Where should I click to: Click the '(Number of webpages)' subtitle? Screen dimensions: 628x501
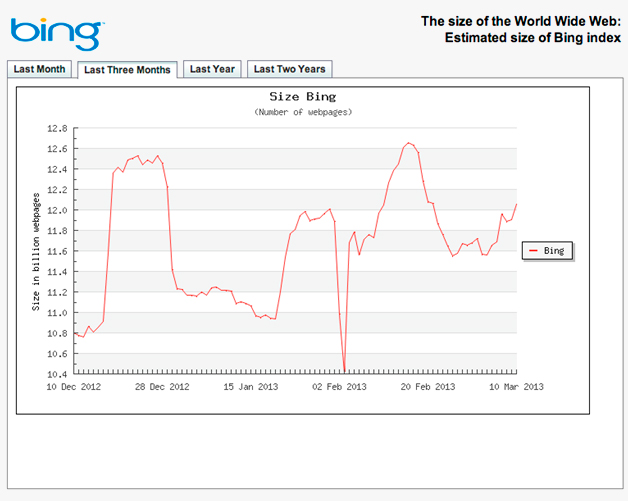303,112
